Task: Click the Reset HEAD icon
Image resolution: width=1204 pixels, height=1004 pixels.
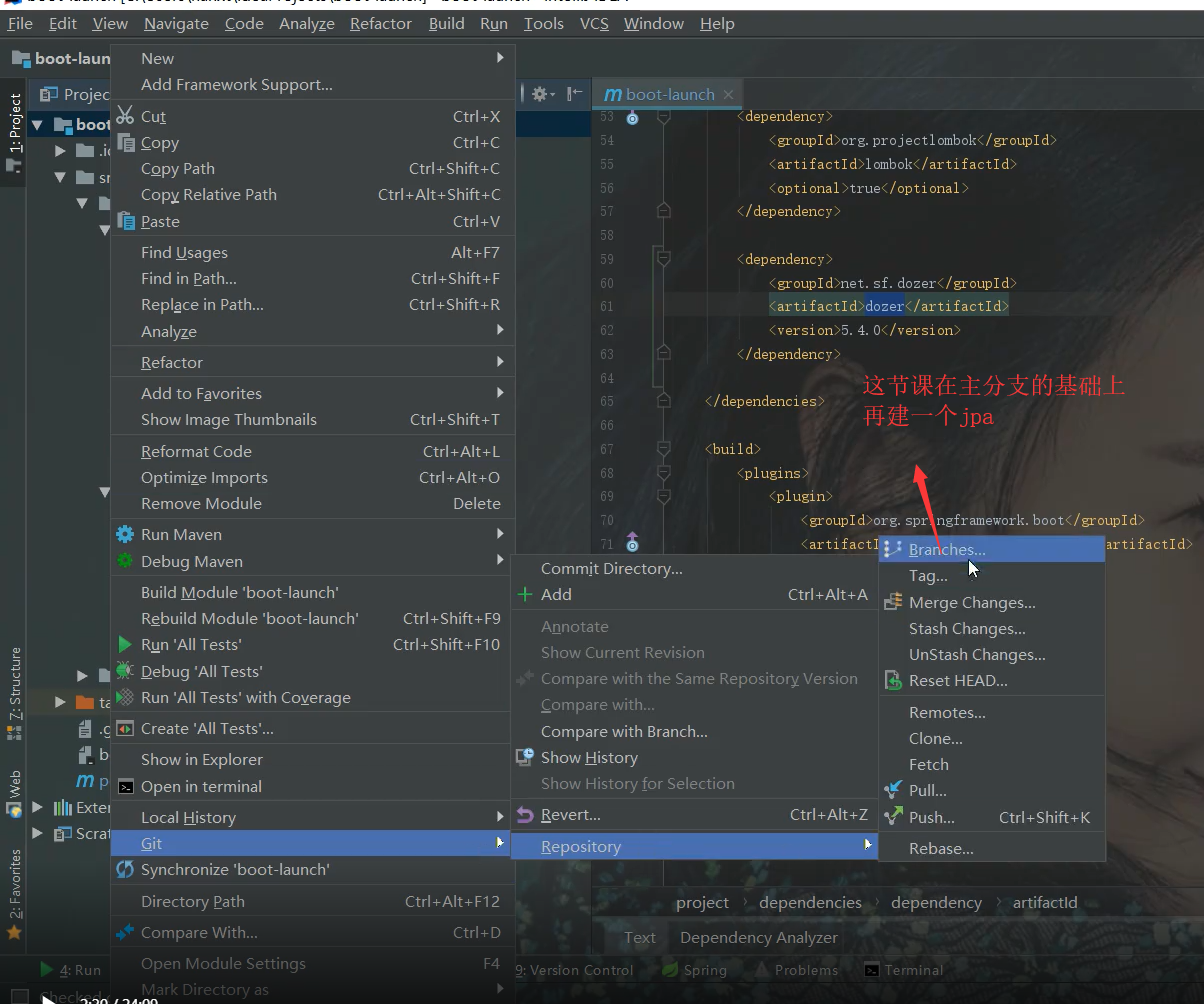Action: pos(893,680)
